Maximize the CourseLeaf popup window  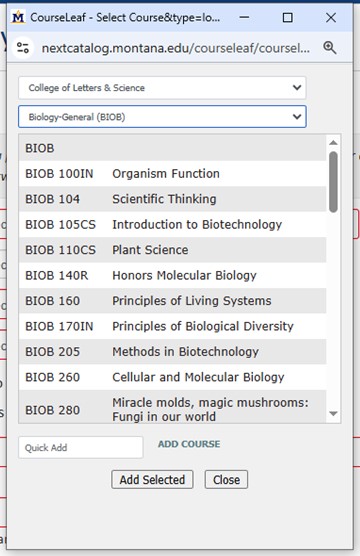pyautogui.click(x=287, y=17)
